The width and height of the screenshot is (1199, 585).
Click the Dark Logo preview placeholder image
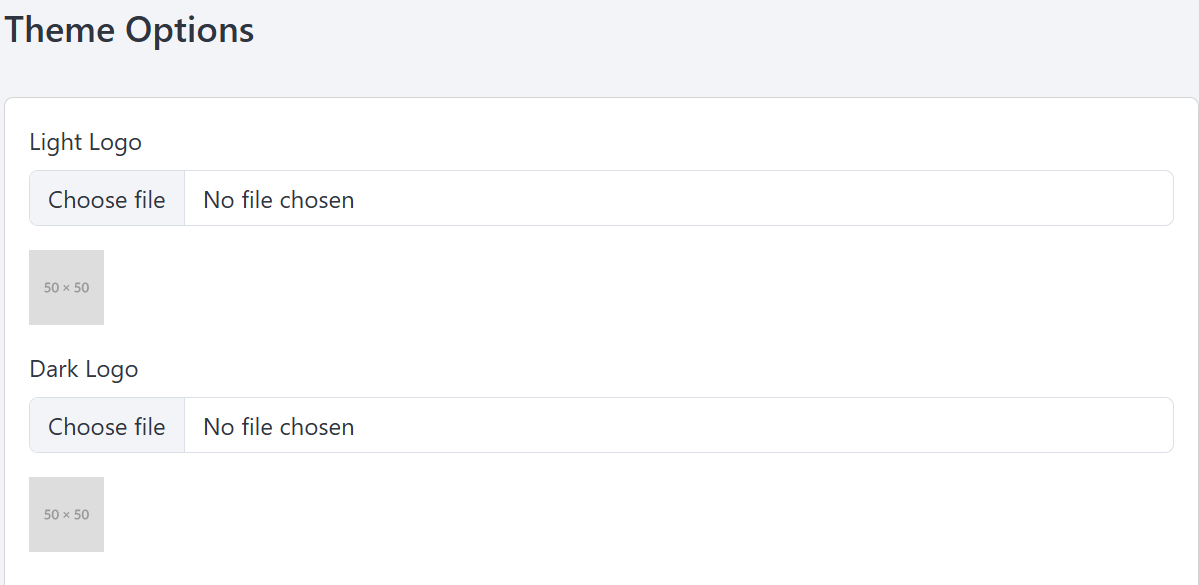click(x=67, y=515)
